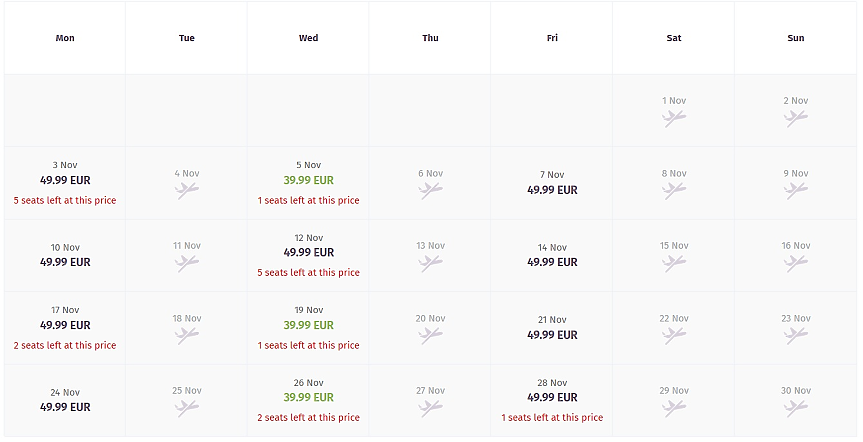
Task: Choose the 17 Nov flight with 2 seats left
Action: 65,326
